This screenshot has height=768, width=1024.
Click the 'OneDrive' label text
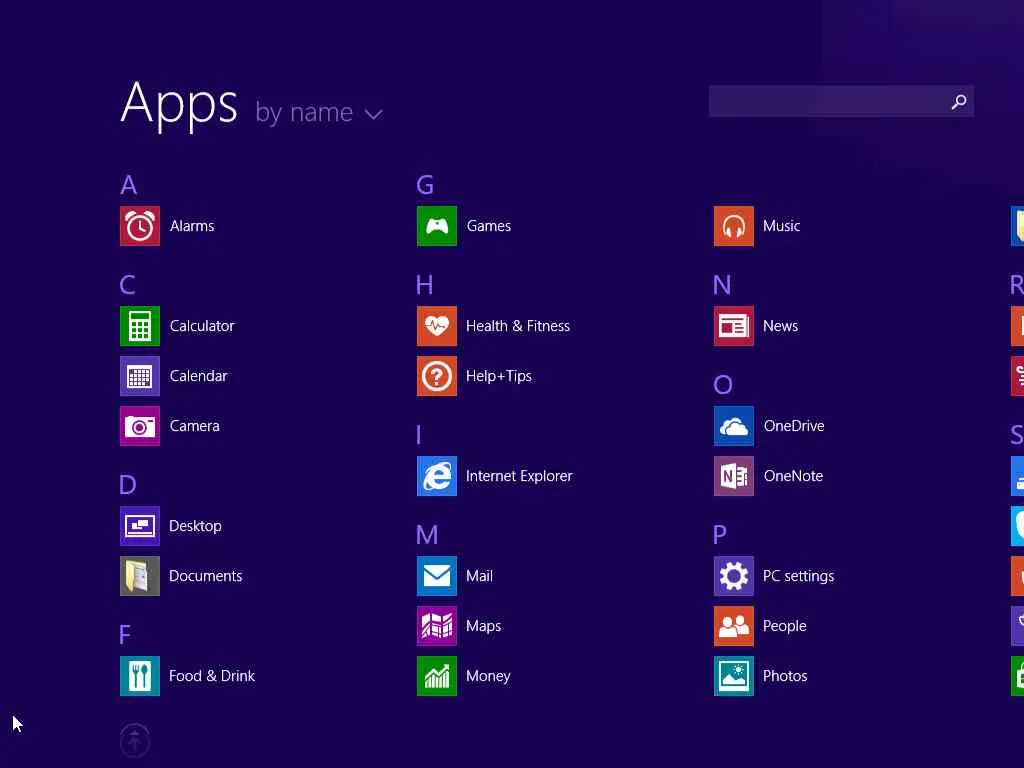coord(794,426)
